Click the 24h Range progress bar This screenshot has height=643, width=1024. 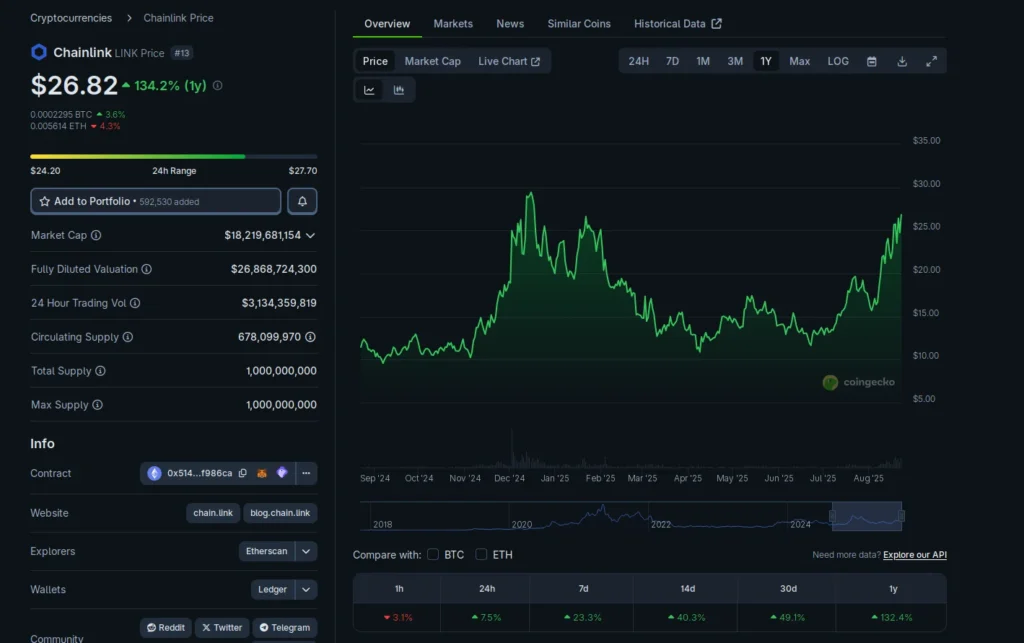coord(174,157)
